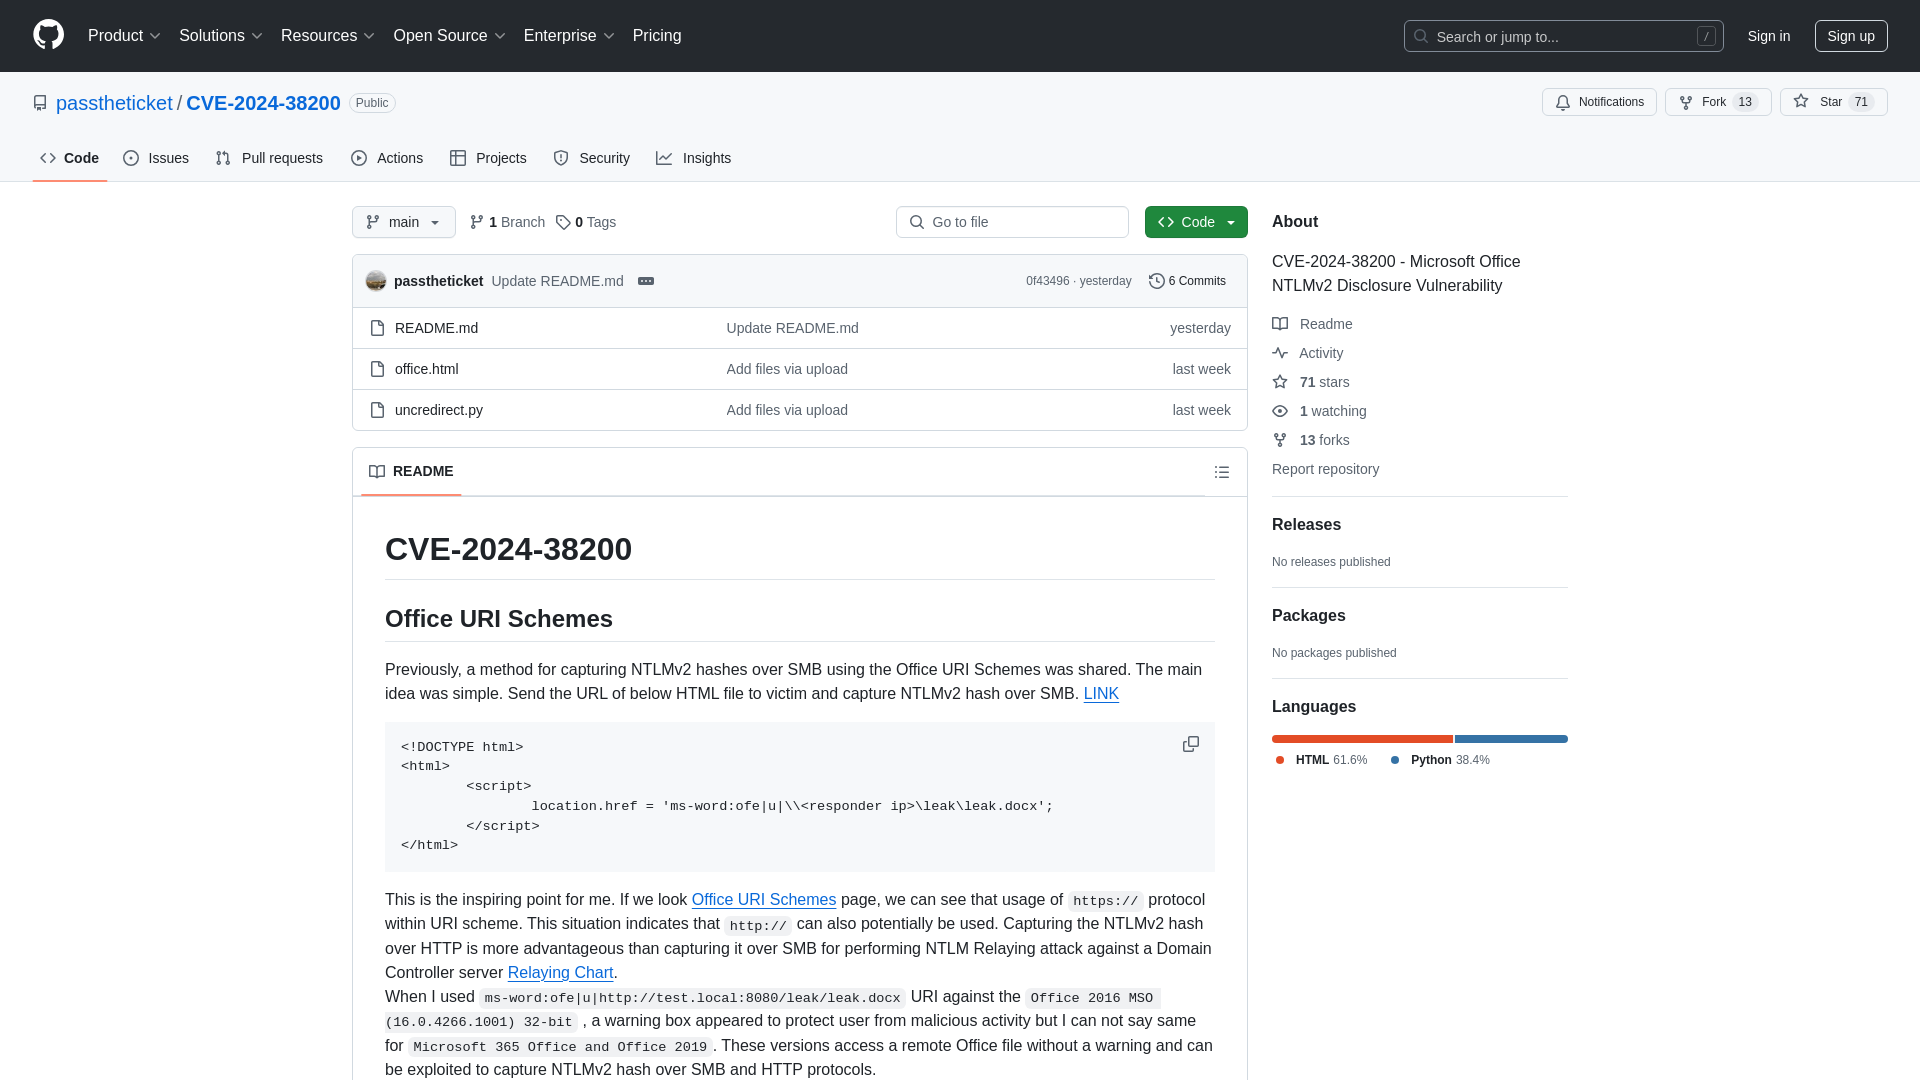Click the HTML language bar segment
1920x1080 pixels.
pos(1362,739)
